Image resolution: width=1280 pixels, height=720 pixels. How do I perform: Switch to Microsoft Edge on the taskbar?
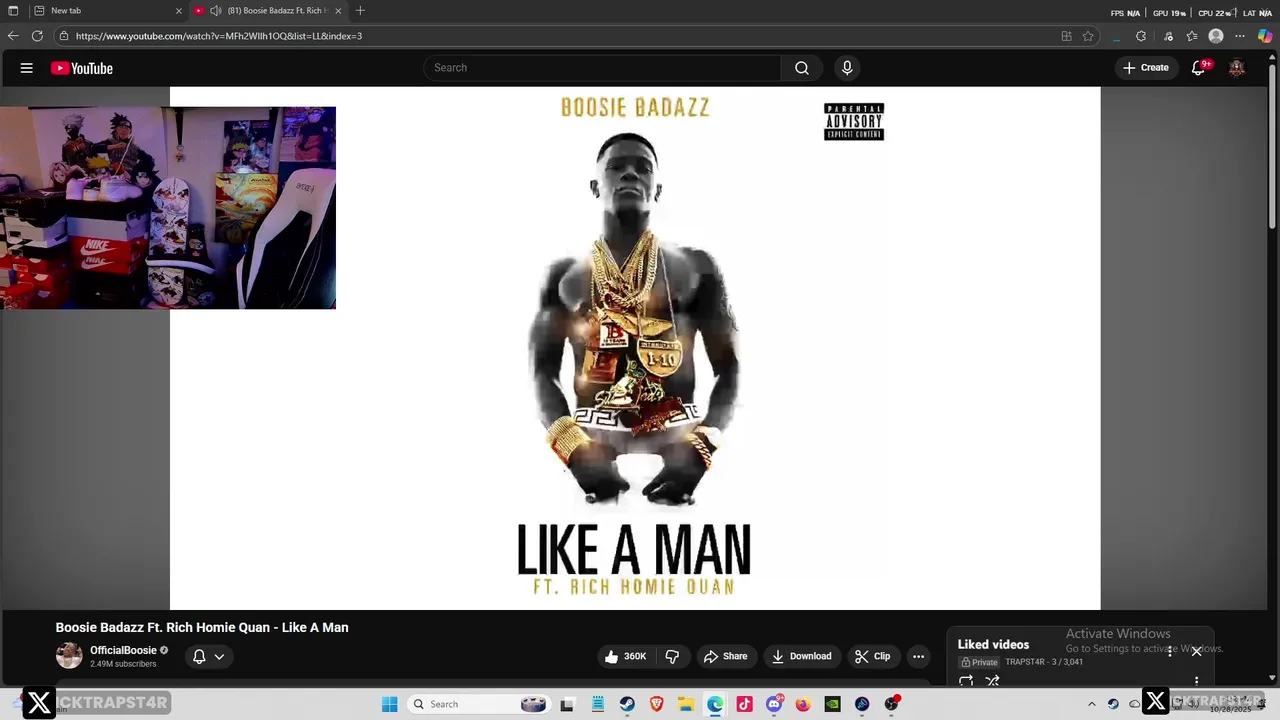tap(715, 704)
